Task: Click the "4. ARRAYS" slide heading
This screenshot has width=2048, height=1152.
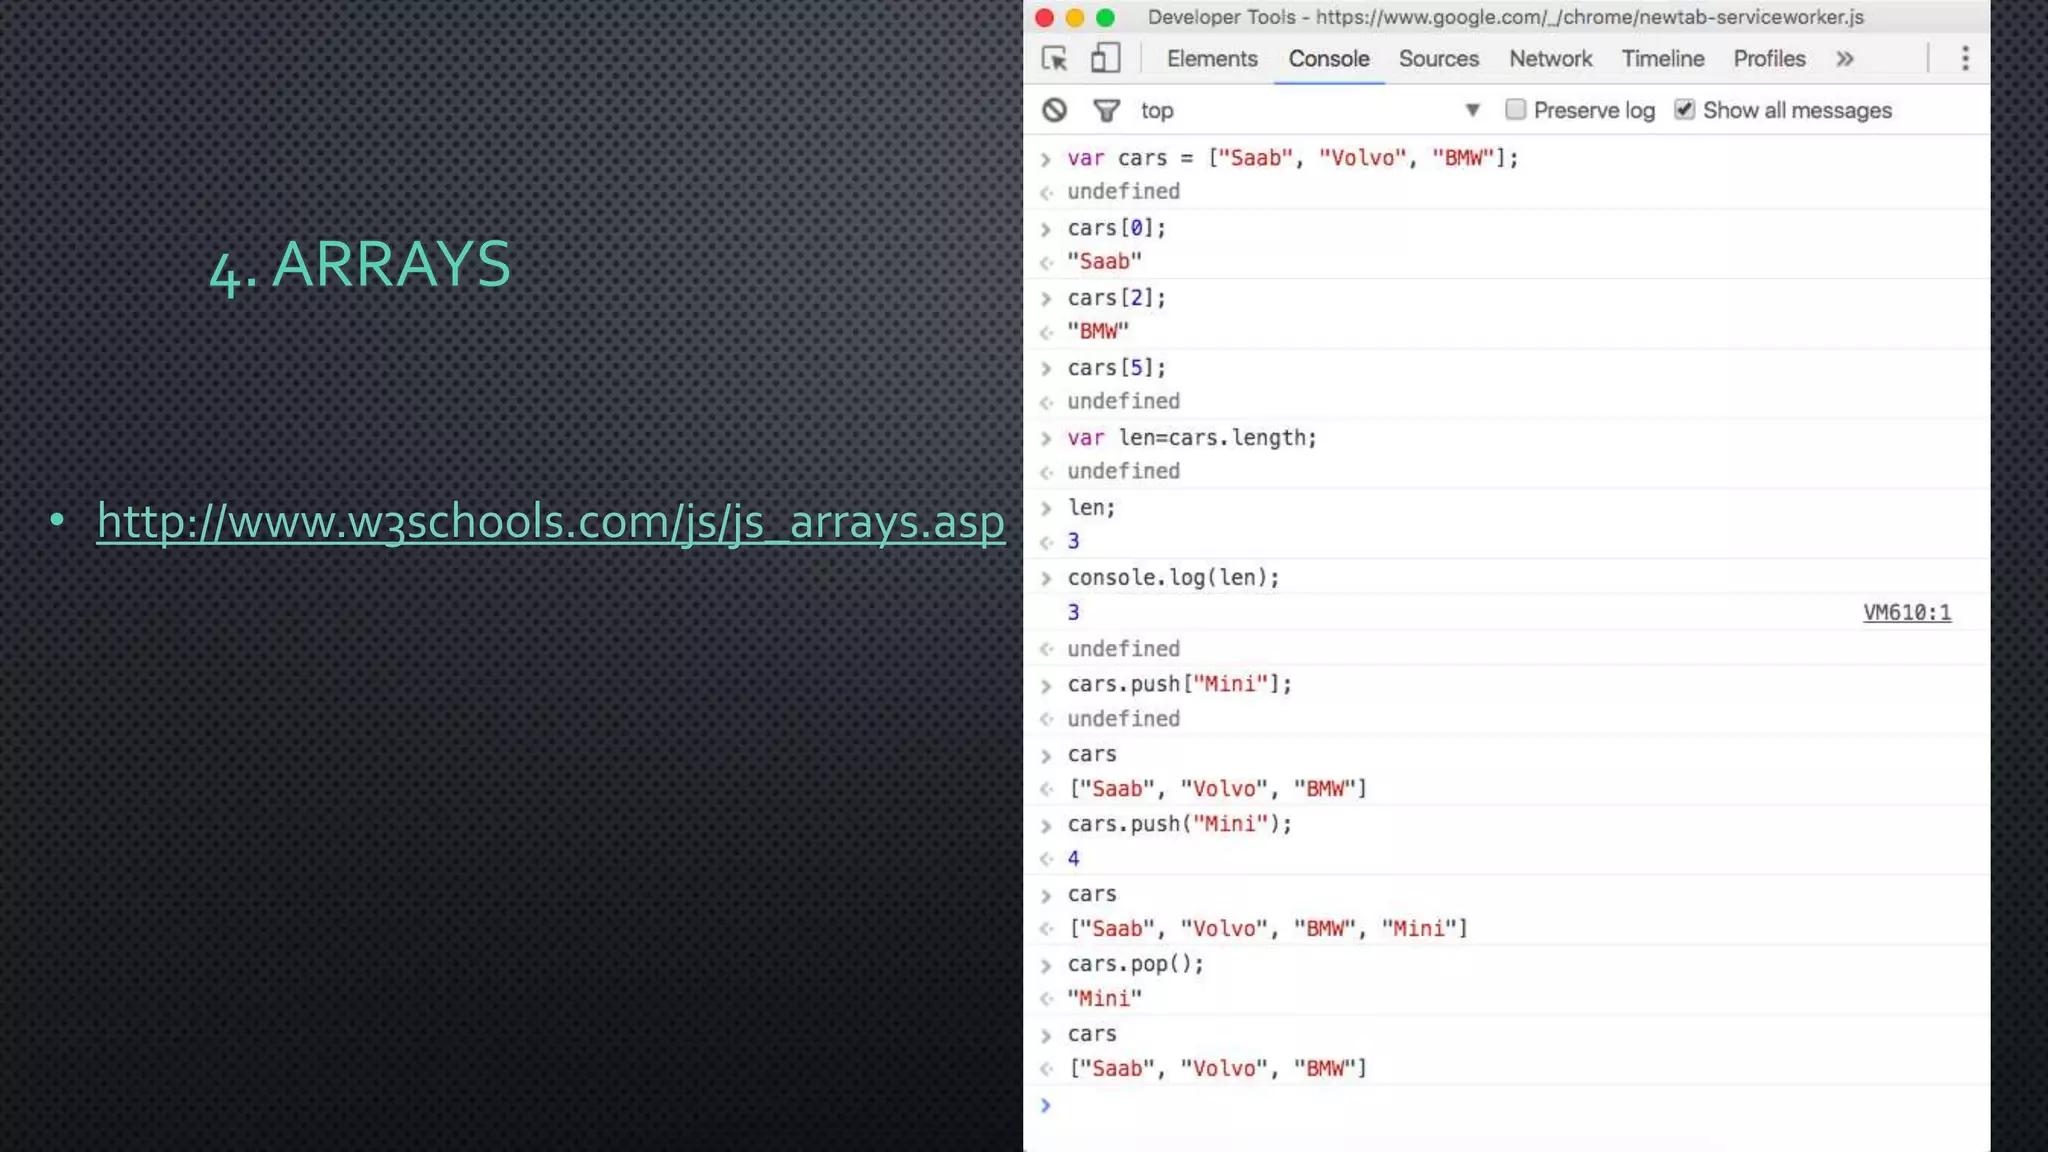Action: 360,265
